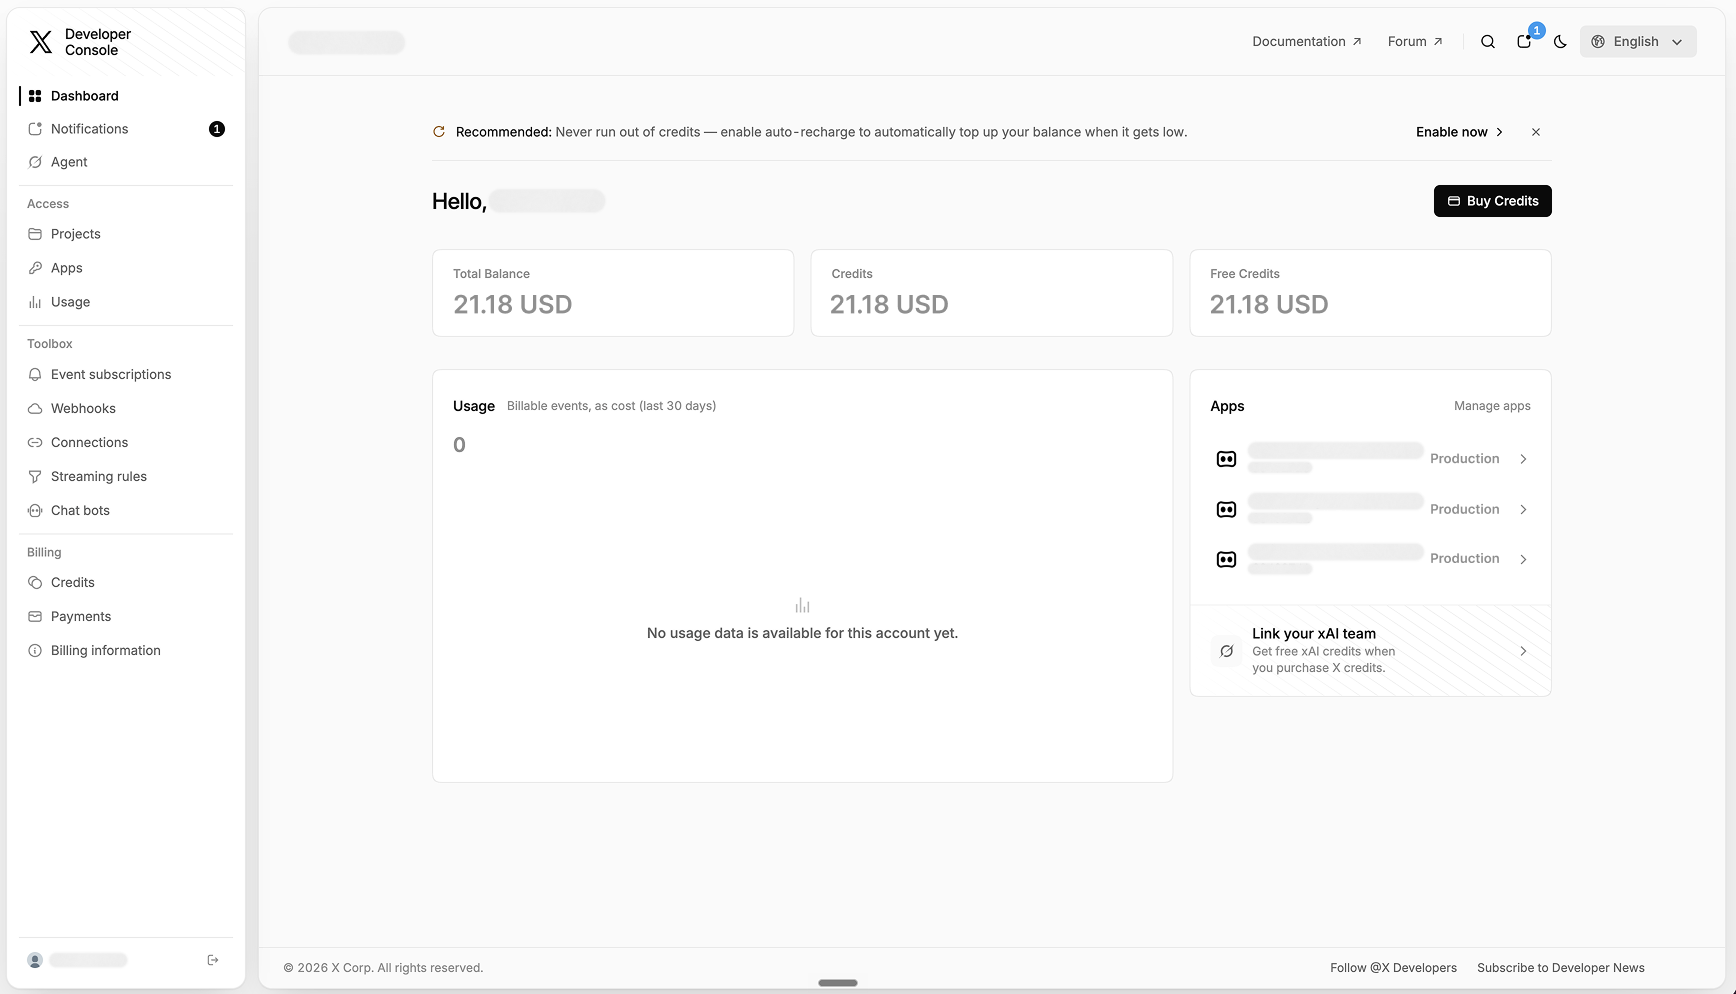The height and width of the screenshot is (994, 1736).
Task: Click the Billing information info icon
Action: tap(35, 651)
